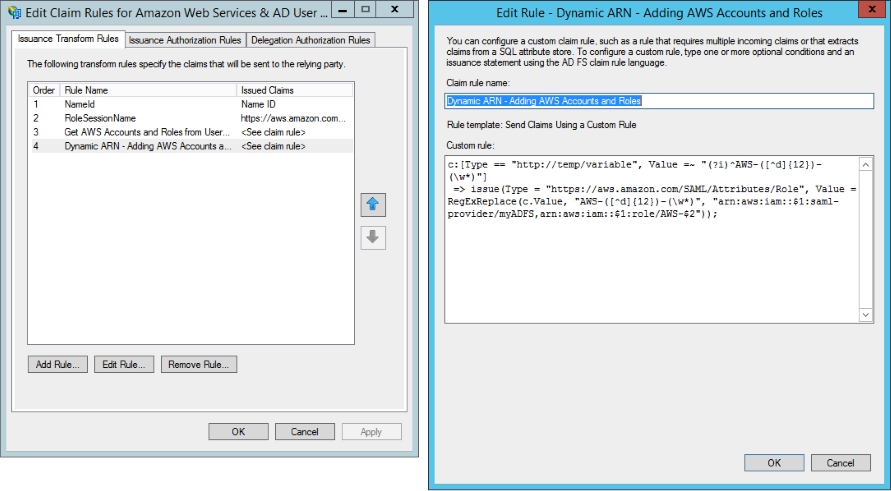The image size is (891, 491).
Task: Click Custom rule scrollbar up arrow
Action: pyautogui.click(x=865, y=165)
